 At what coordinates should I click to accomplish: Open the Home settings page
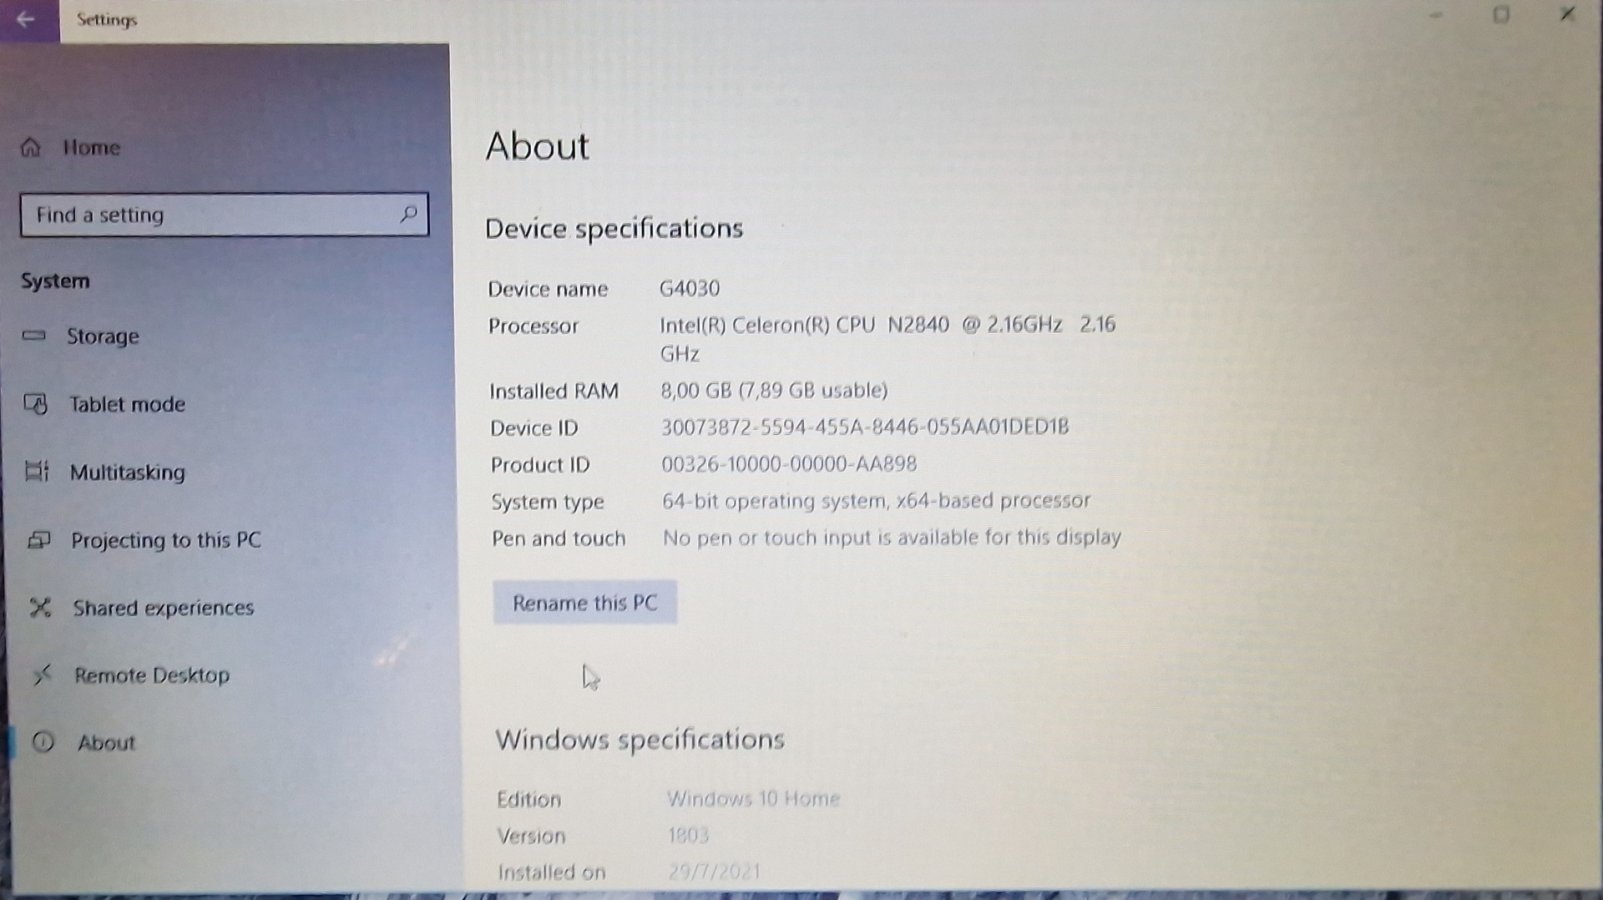[91, 147]
